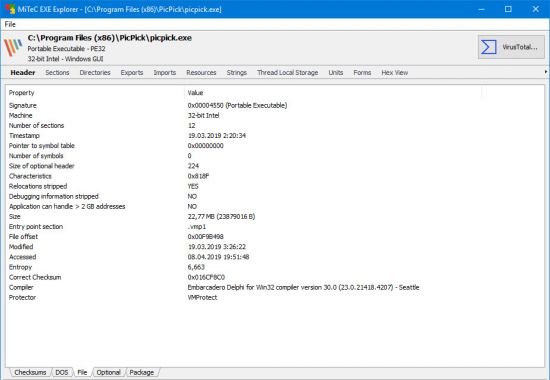Screen dimensions: 550x380
Task: Select the Timestamp property row
Action: click(276, 135)
